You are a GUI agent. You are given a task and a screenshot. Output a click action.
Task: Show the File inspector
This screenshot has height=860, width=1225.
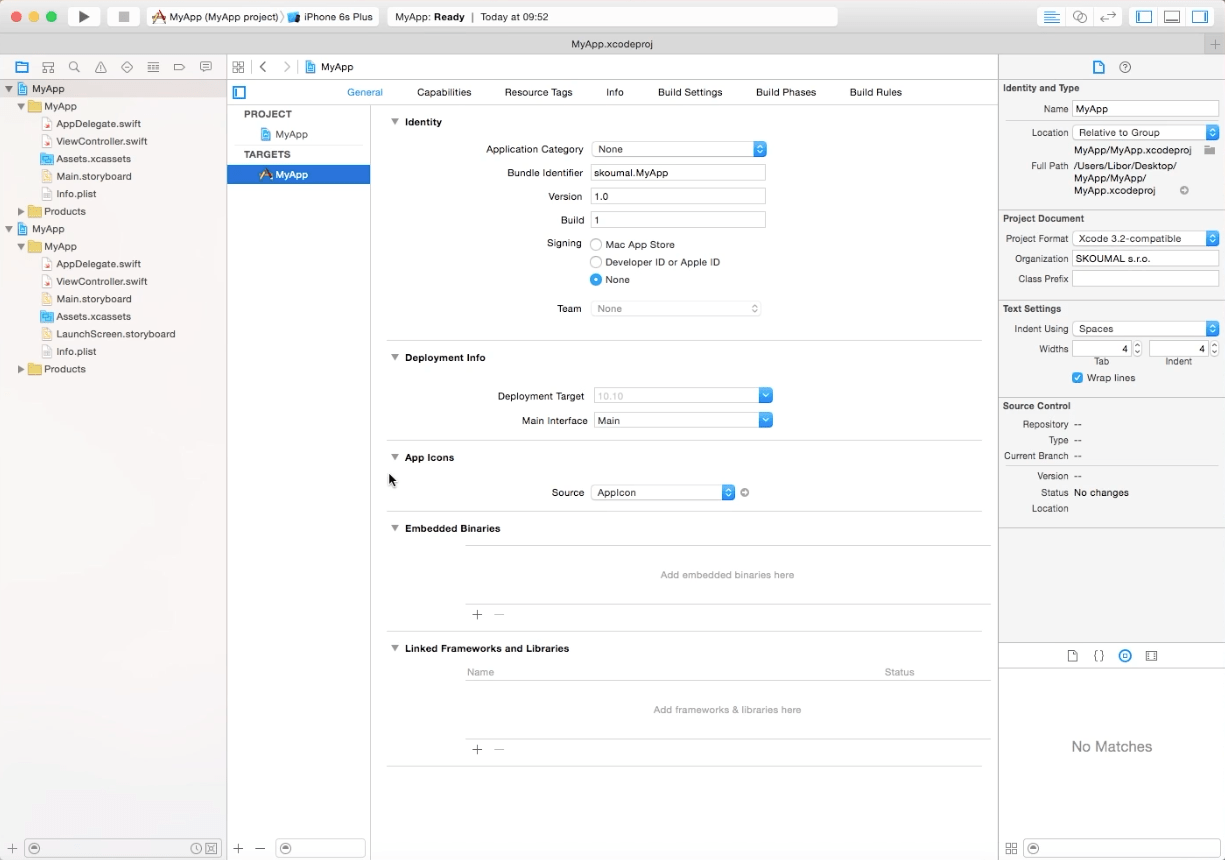pyautogui.click(x=1099, y=67)
